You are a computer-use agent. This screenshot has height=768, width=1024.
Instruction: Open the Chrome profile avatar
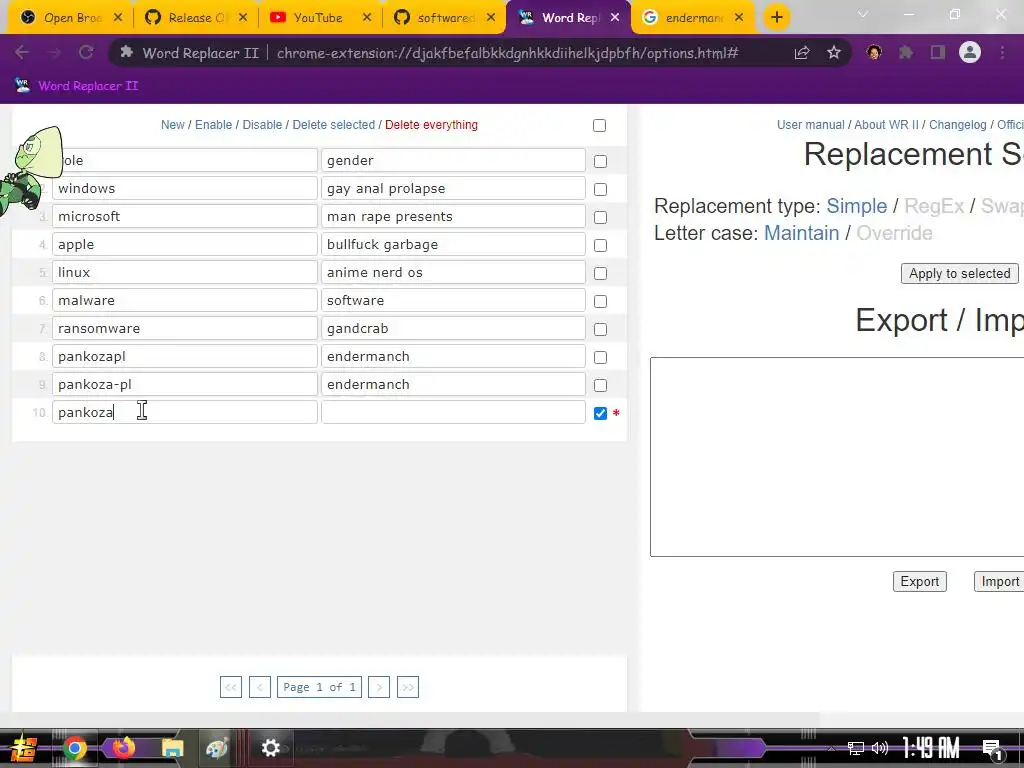point(970,52)
